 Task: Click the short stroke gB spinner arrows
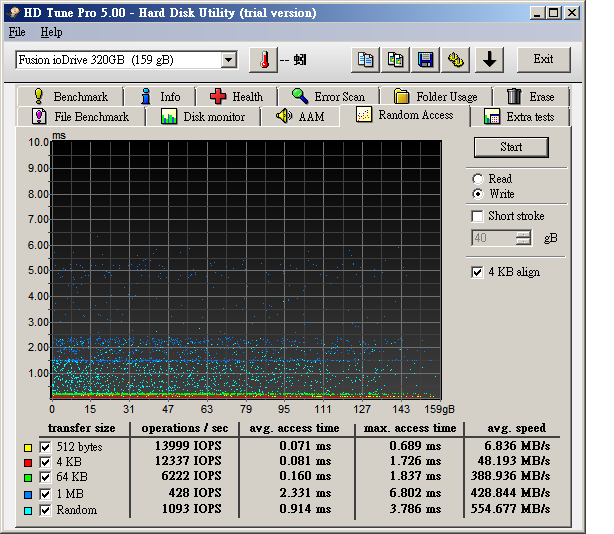coord(523,238)
